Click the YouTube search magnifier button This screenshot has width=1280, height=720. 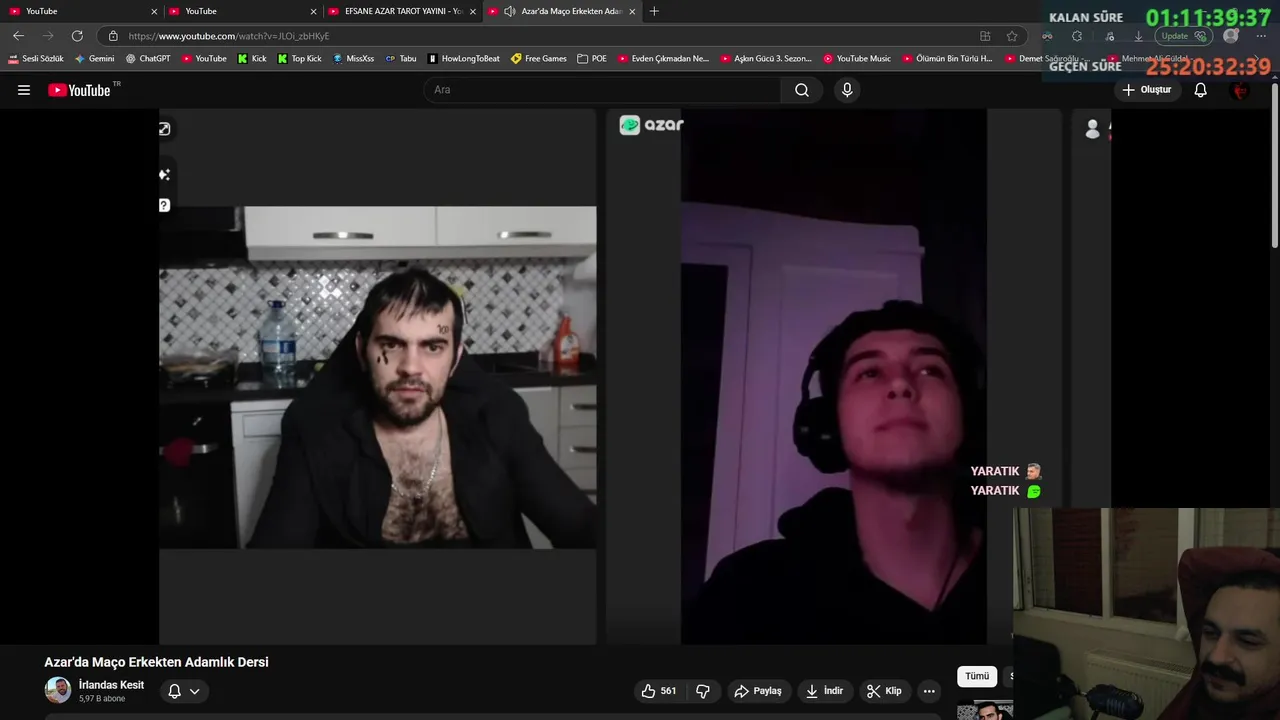pyautogui.click(x=802, y=90)
